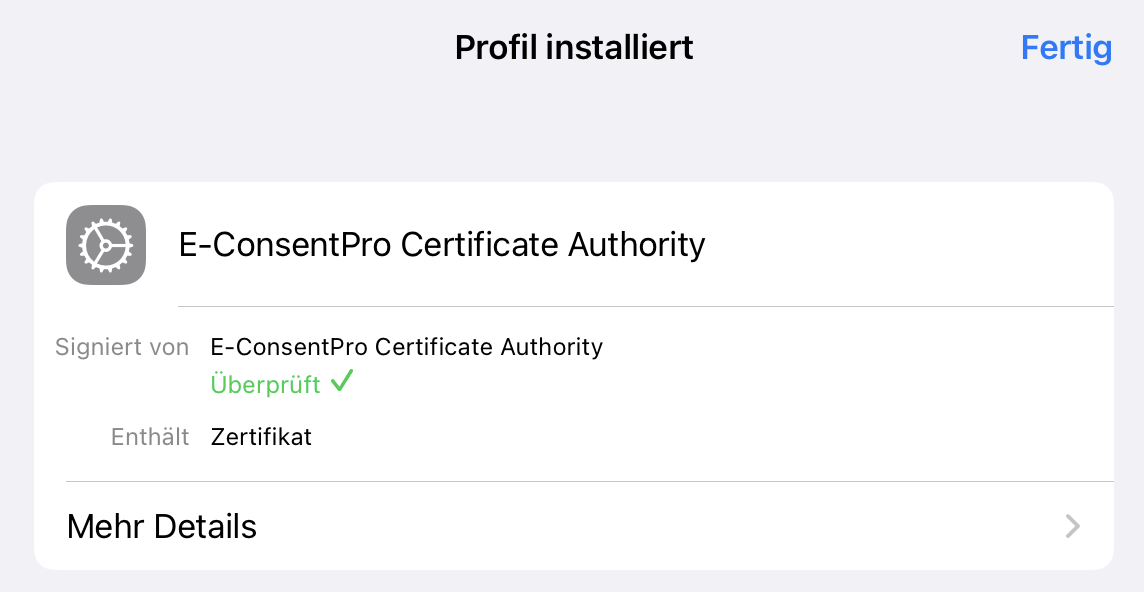Click the signer name E-ConsentPro Certificate Authority
The height and width of the screenshot is (592, 1144).
click(406, 347)
